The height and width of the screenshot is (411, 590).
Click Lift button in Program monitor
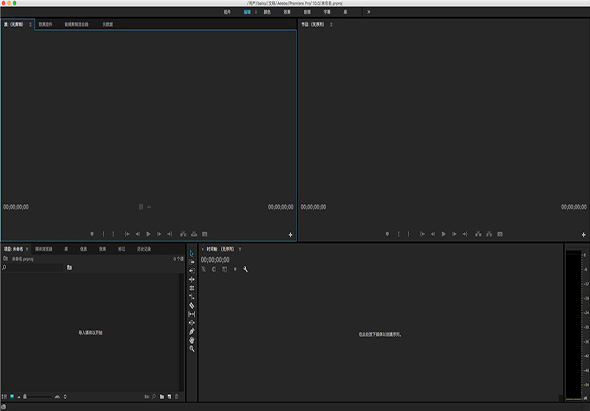click(x=478, y=234)
